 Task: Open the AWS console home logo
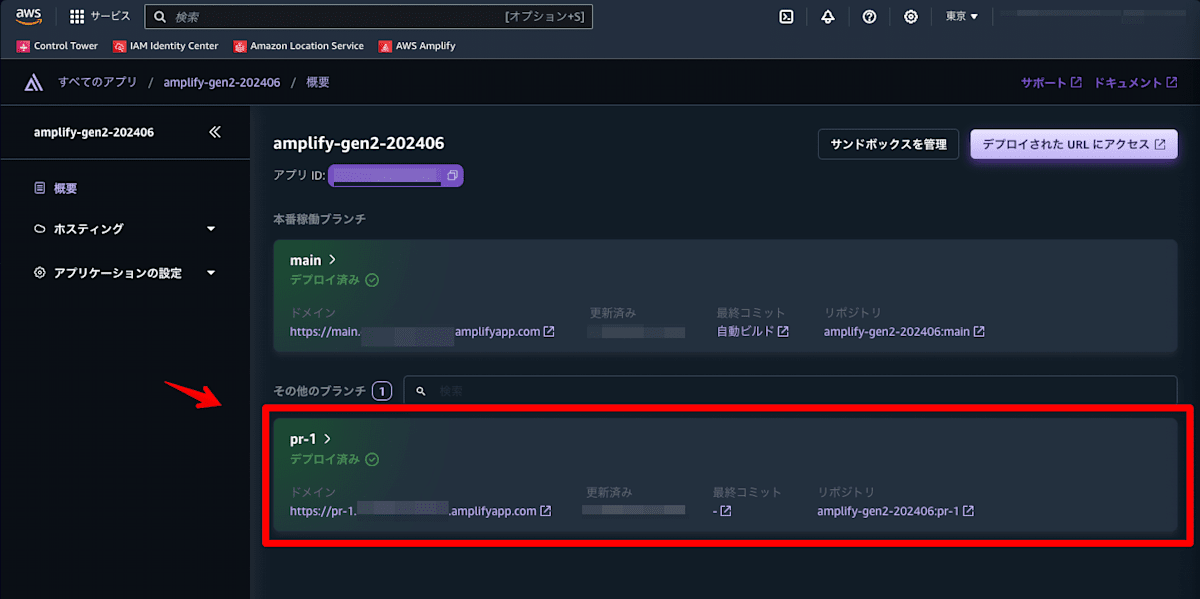click(28, 16)
